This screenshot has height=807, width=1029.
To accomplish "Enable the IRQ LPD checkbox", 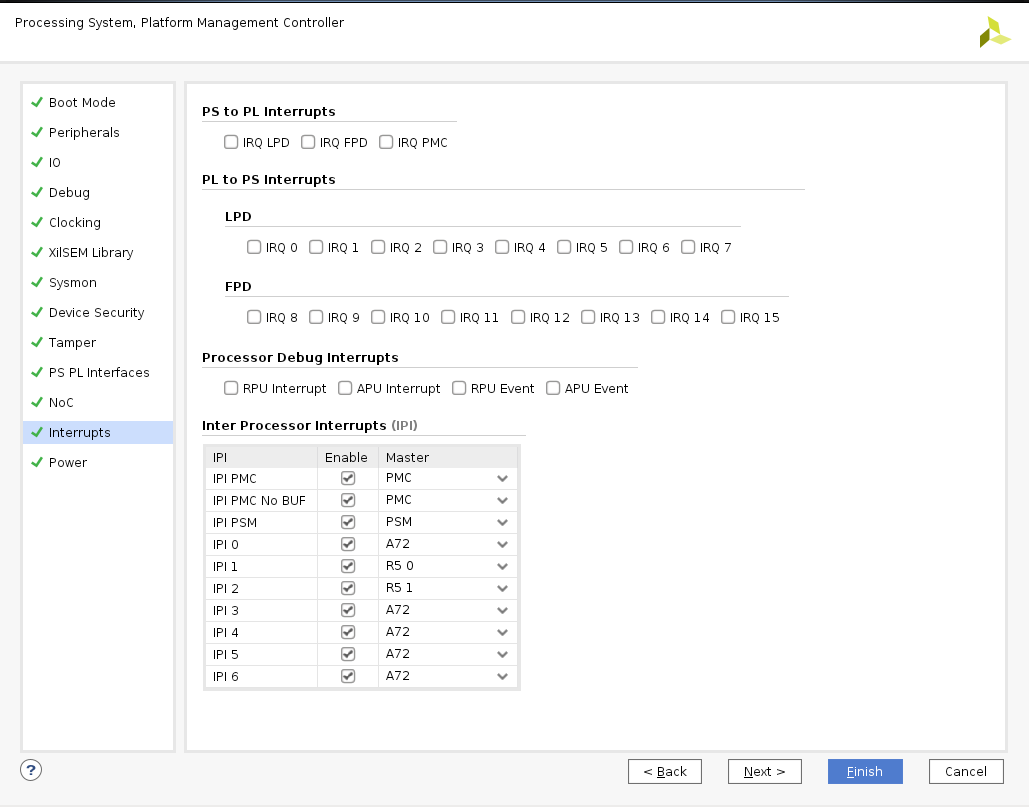I will (x=231, y=143).
